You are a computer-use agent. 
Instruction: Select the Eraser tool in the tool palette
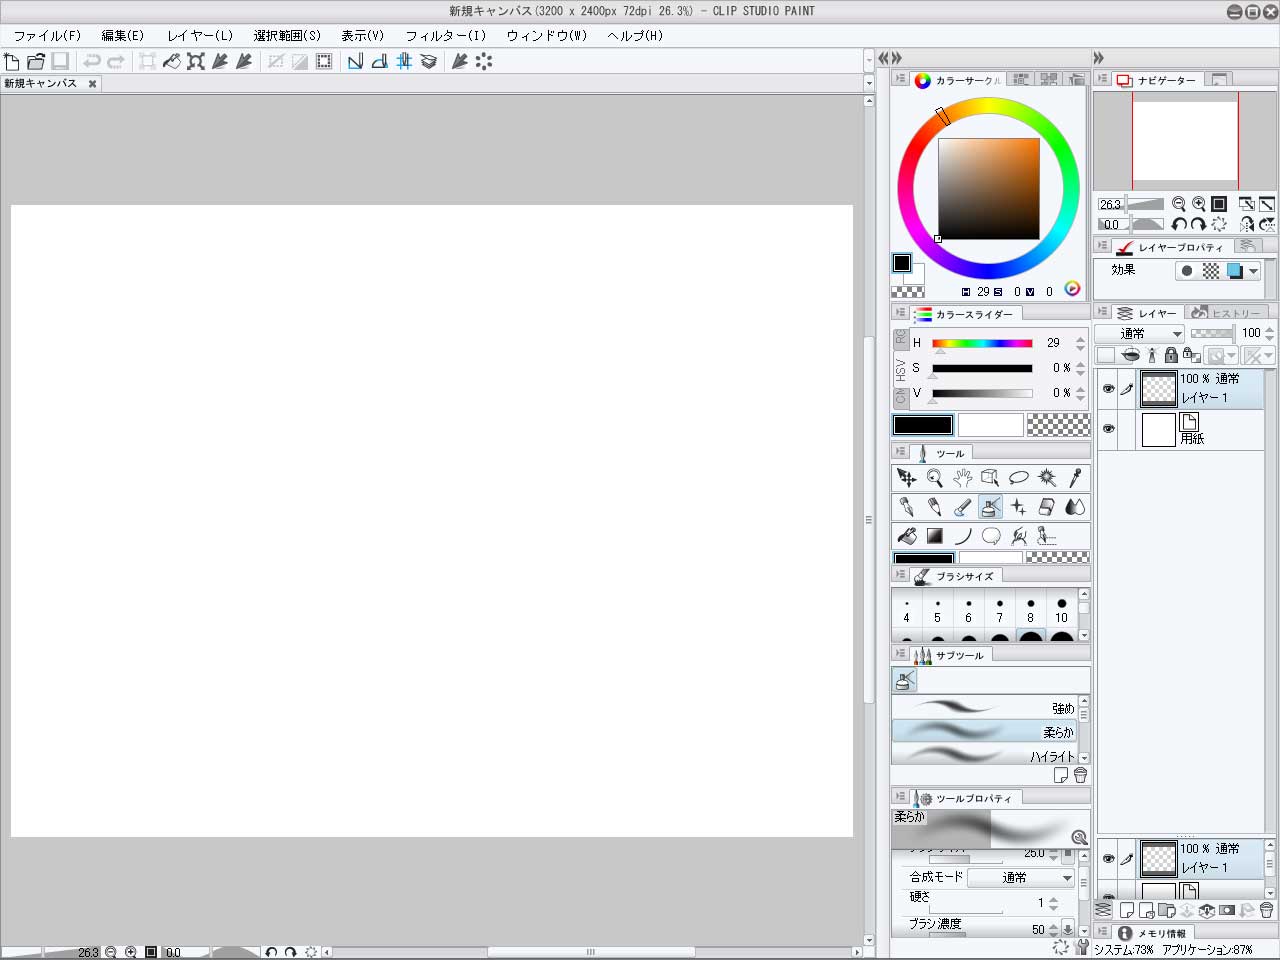coord(1047,507)
